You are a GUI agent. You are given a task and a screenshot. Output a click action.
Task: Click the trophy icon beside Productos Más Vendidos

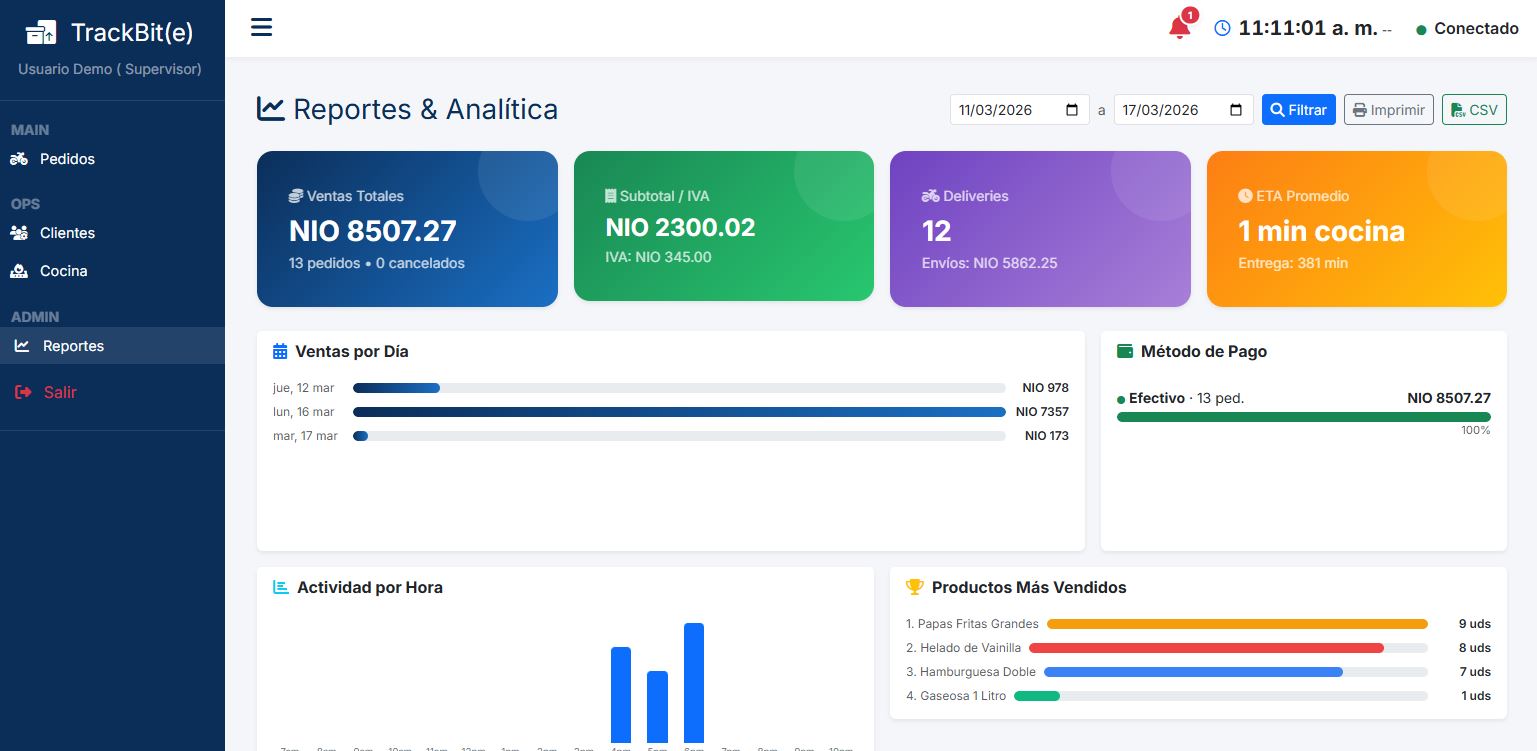point(913,588)
